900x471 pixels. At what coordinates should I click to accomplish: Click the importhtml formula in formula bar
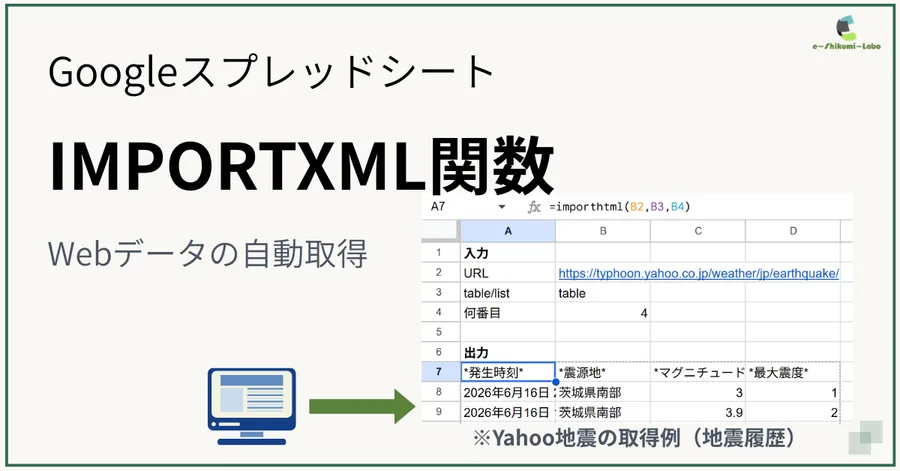(619, 207)
